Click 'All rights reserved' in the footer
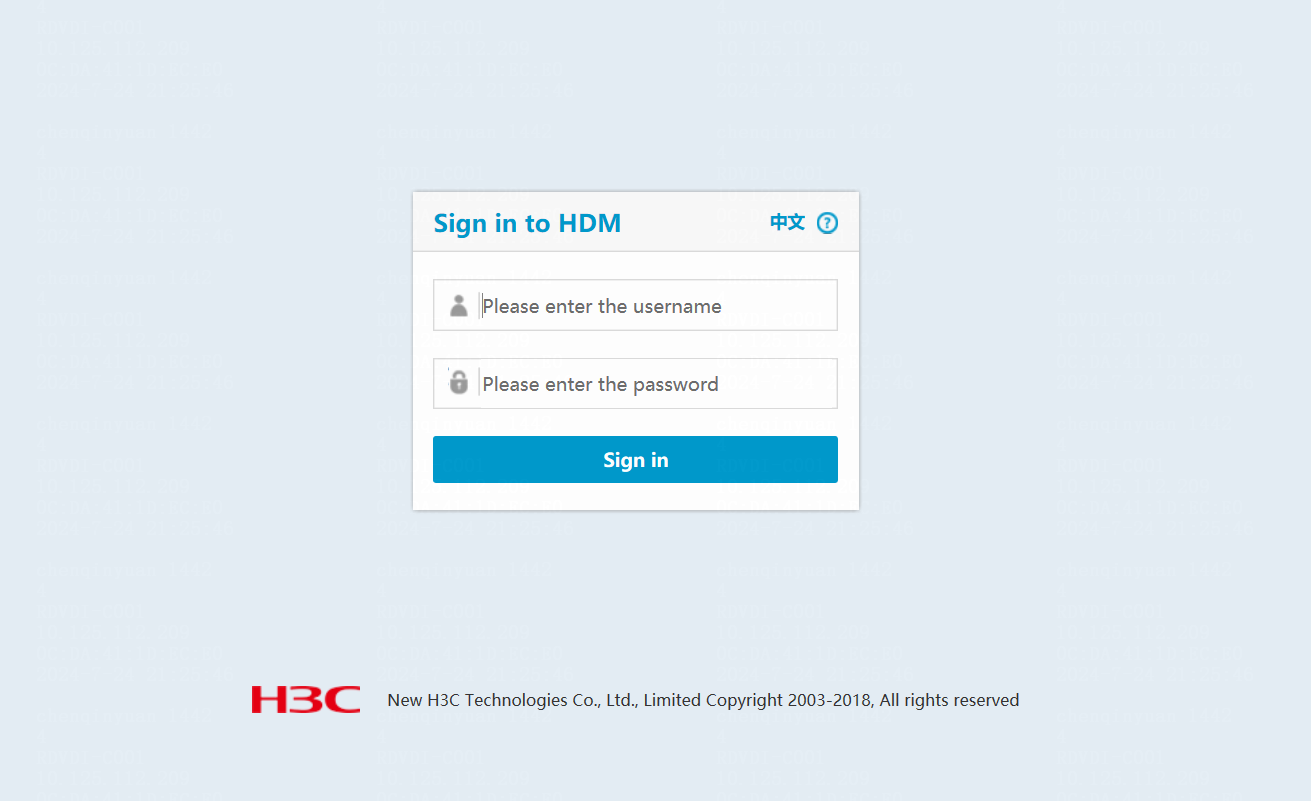1311x801 pixels. point(950,700)
